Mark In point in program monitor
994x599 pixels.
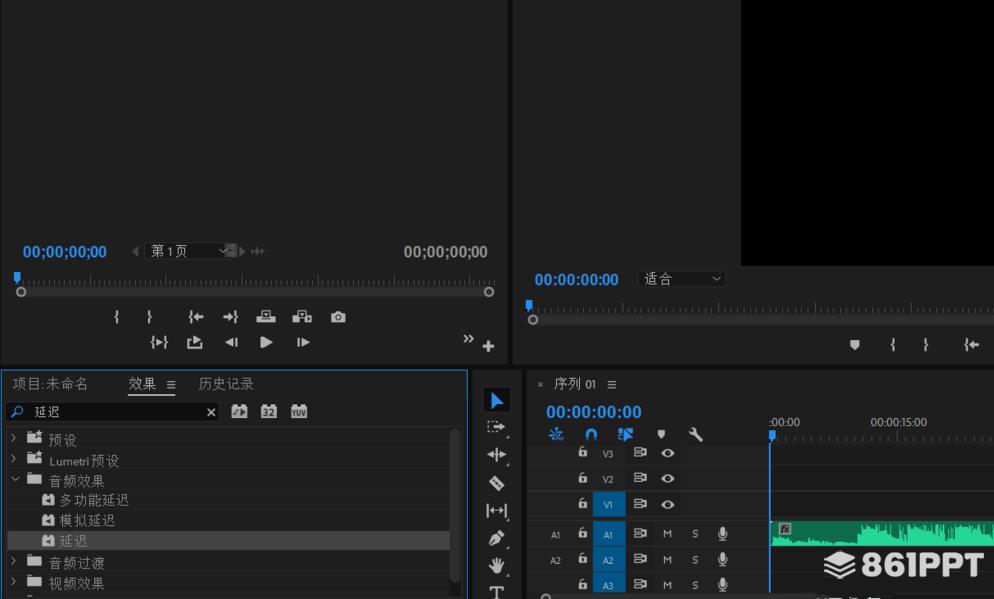coord(893,344)
